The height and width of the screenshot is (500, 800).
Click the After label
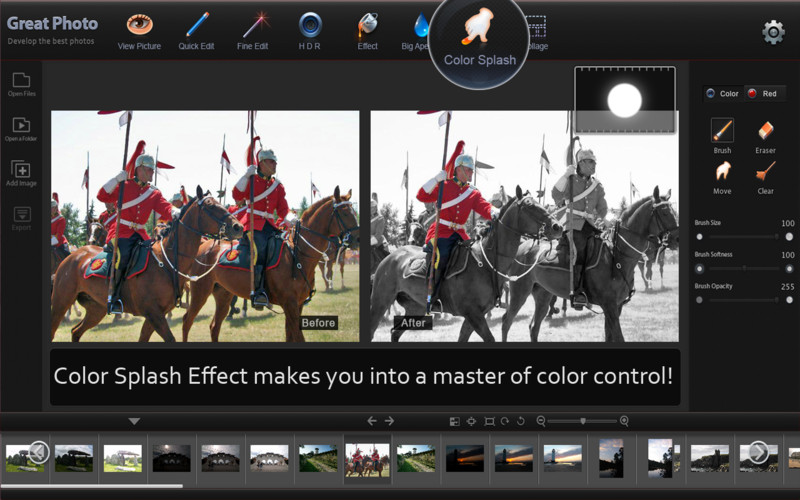(x=413, y=323)
